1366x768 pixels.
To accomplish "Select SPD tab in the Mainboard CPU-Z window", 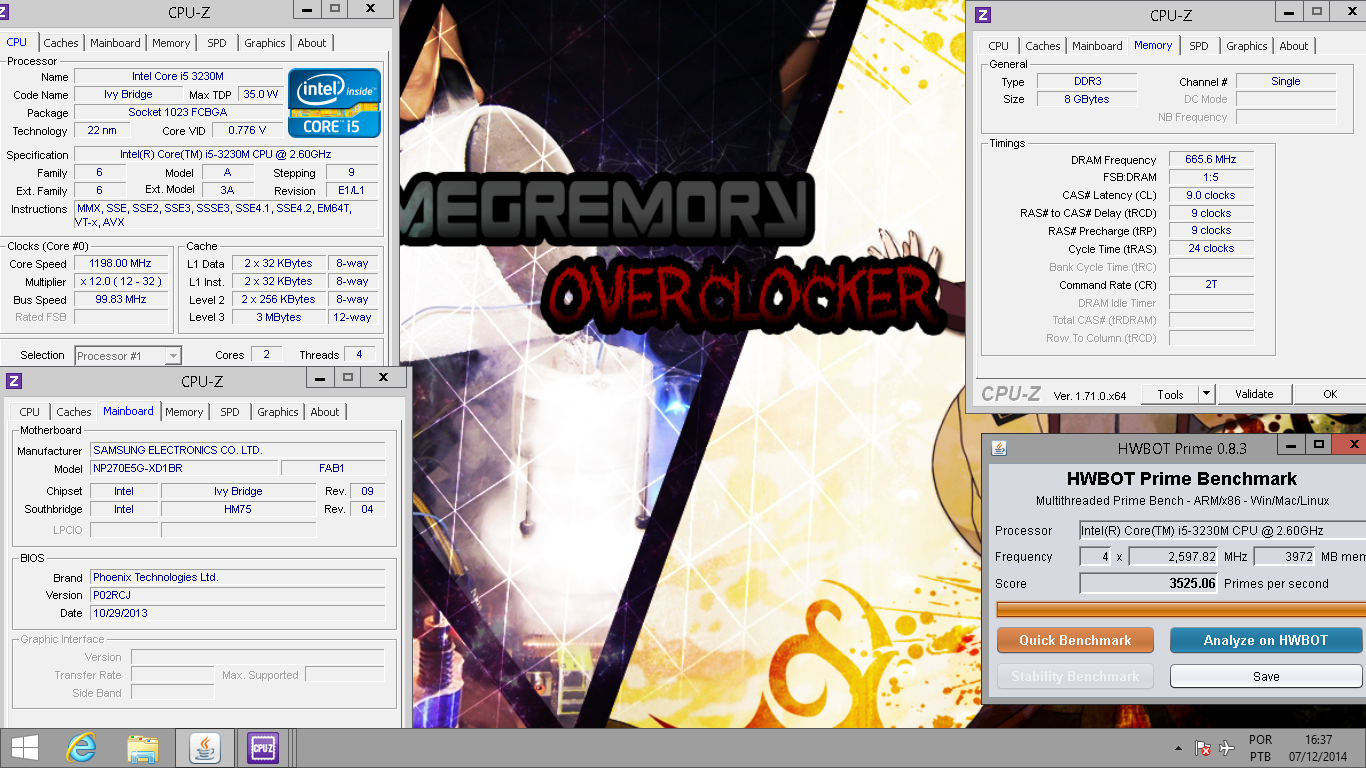I will 230,412.
